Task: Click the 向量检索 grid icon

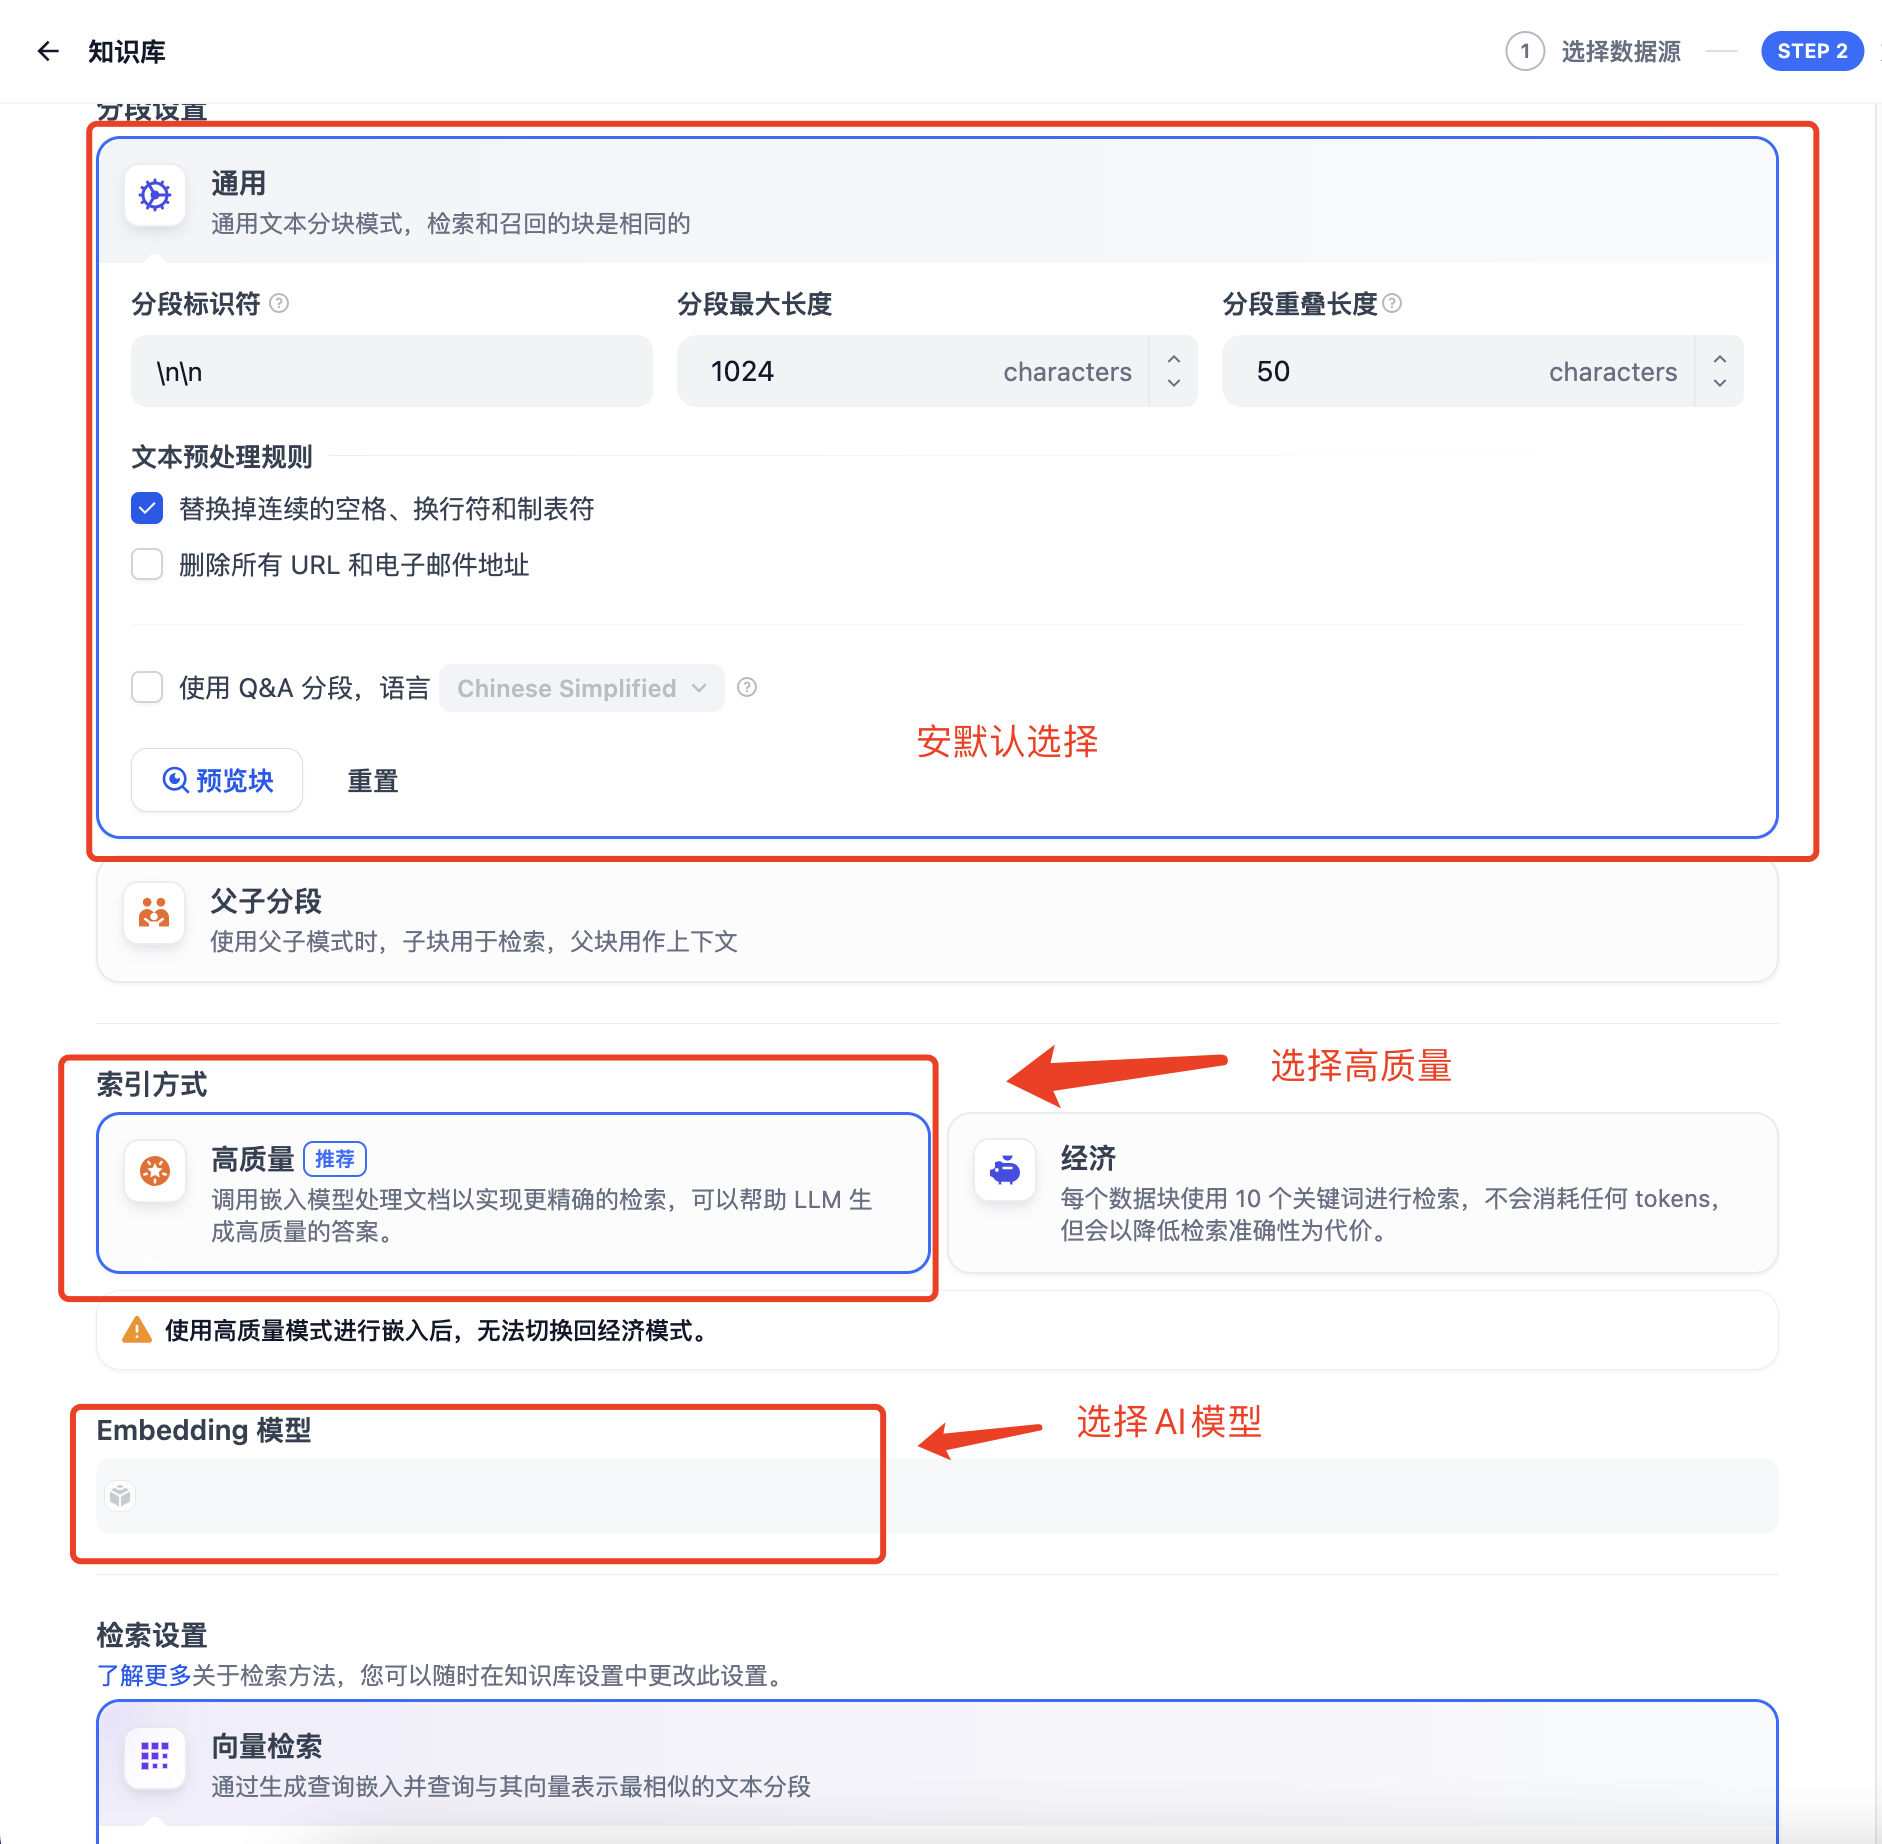Action: pyautogui.click(x=154, y=1756)
